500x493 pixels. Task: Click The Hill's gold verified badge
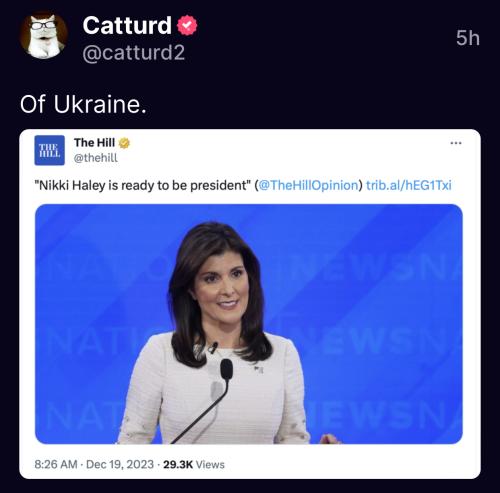[x=124, y=143]
